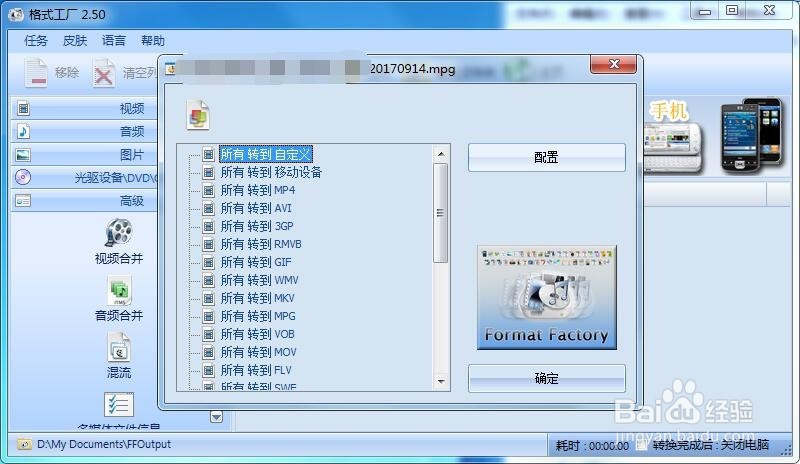Click 转换完成后:关闭电脑 status bar option
The image size is (800, 464).
[x=710, y=445]
